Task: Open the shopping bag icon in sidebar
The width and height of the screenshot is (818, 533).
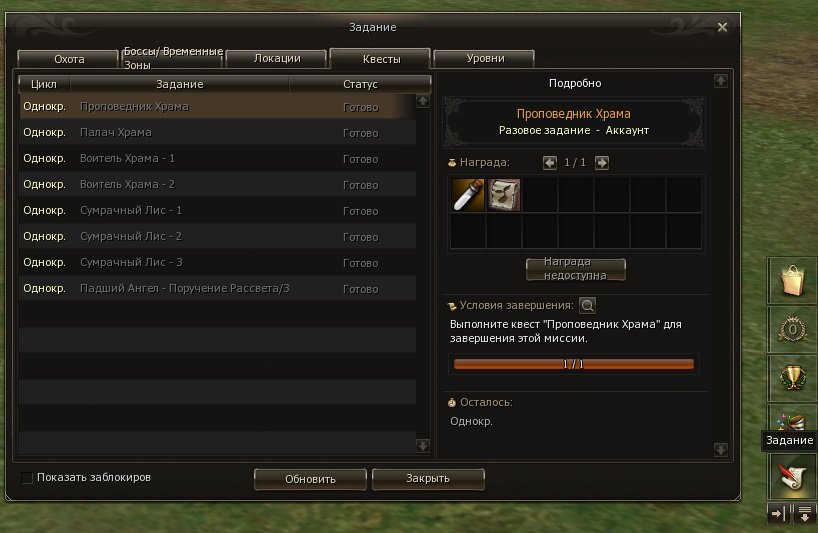Action: (x=792, y=280)
